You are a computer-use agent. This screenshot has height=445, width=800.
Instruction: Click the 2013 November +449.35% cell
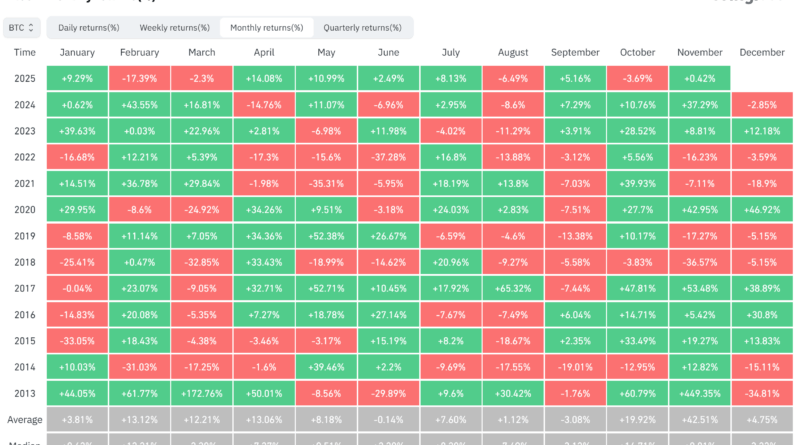click(700, 392)
